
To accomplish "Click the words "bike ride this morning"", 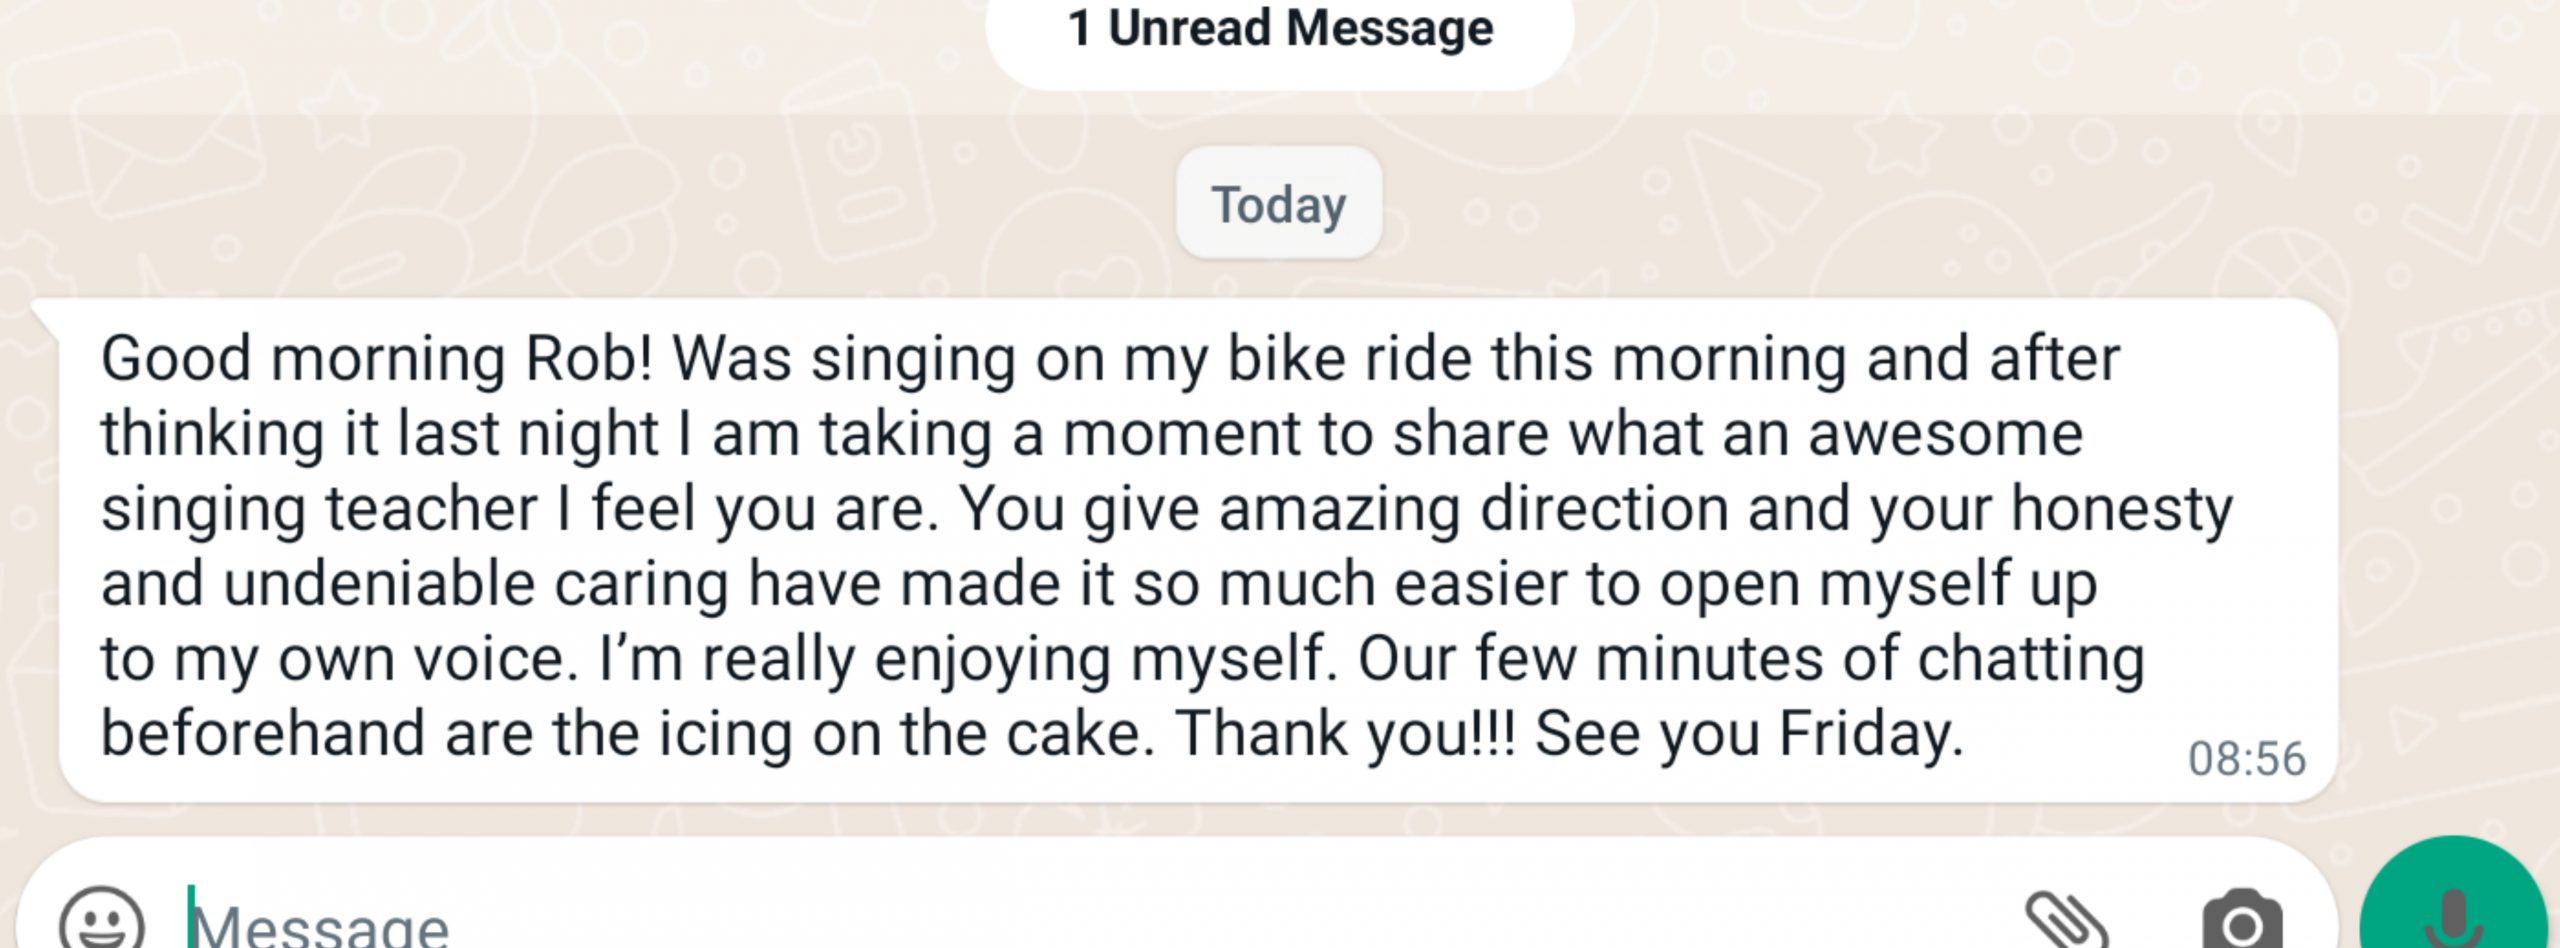I will [x=1537, y=359].
